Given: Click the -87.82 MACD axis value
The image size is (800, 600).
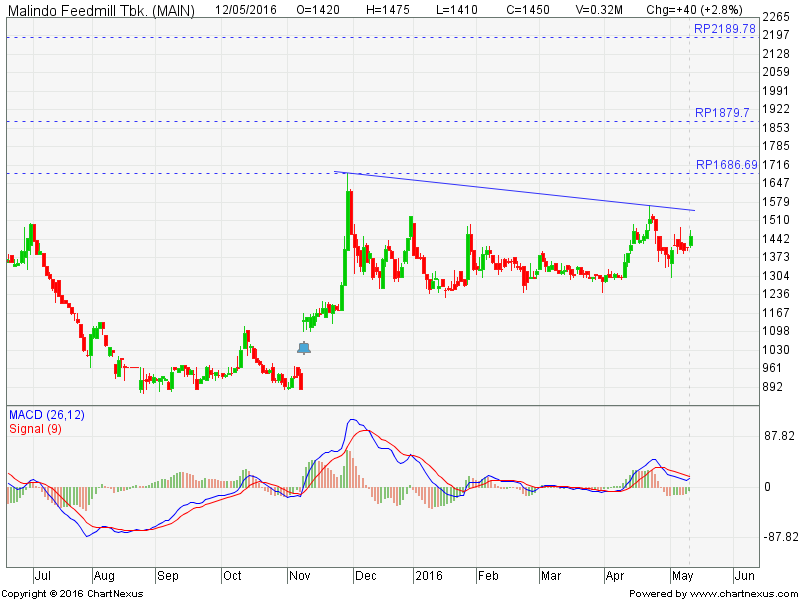Looking at the screenshot, I should [x=779, y=537].
